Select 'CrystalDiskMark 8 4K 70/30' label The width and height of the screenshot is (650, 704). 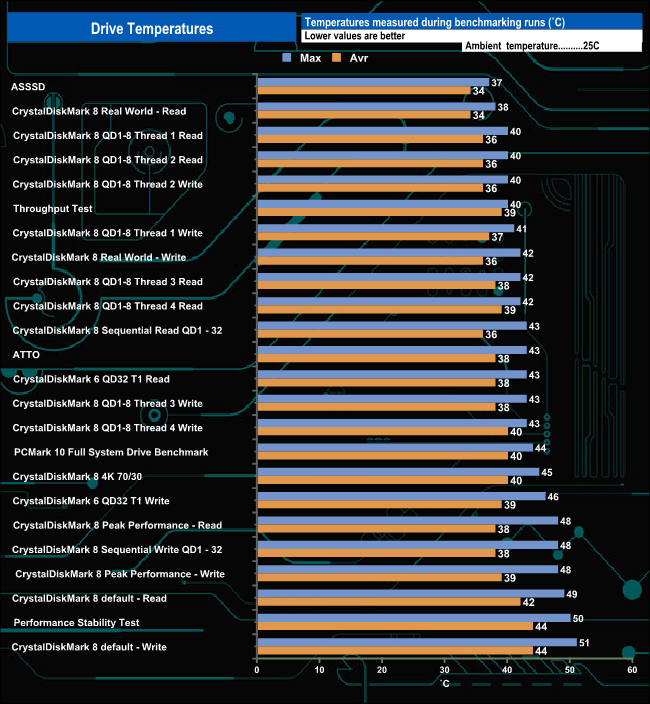click(x=77, y=477)
